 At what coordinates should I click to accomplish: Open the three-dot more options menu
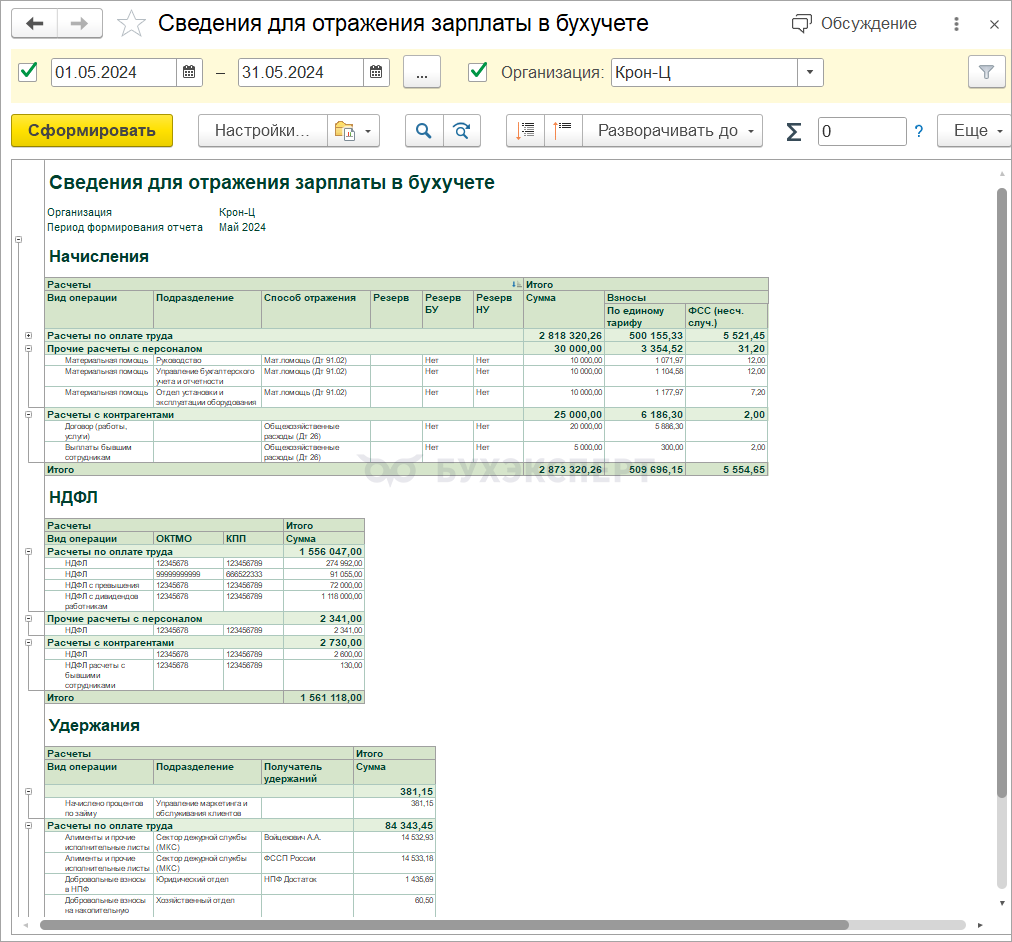(957, 24)
